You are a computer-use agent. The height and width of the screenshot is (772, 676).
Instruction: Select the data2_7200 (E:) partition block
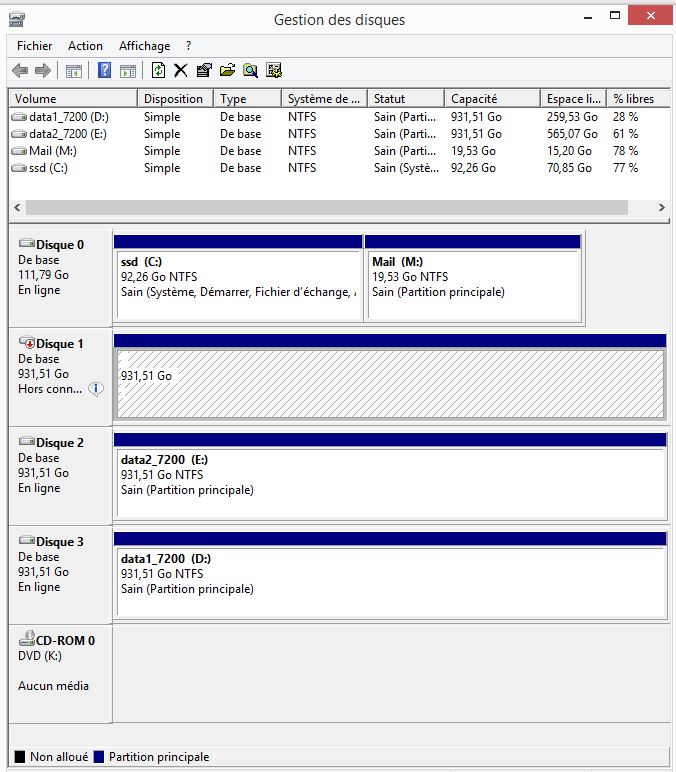pyautogui.click(x=390, y=482)
